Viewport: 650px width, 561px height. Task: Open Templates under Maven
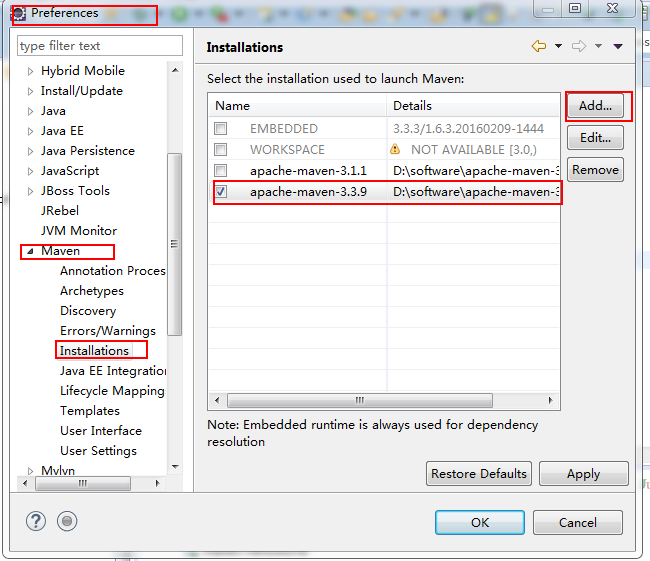pyautogui.click(x=90, y=410)
